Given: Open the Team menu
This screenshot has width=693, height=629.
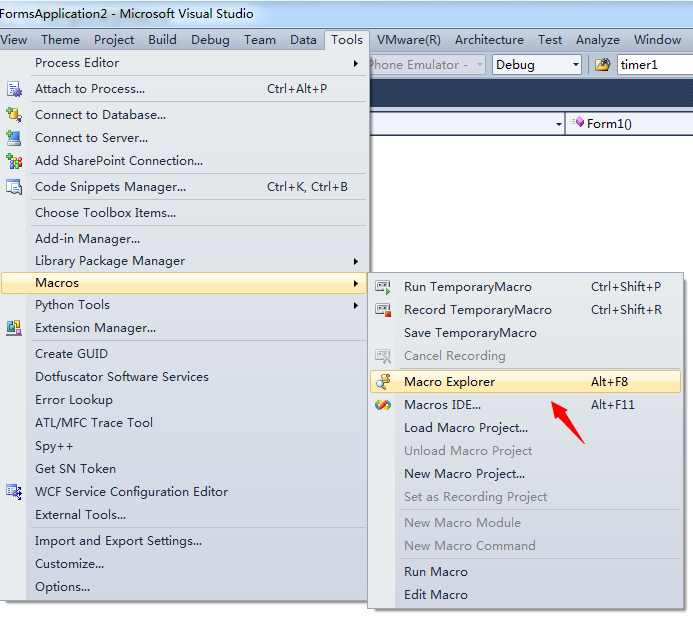Looking at the screenshot, I should tap(260, 40).
